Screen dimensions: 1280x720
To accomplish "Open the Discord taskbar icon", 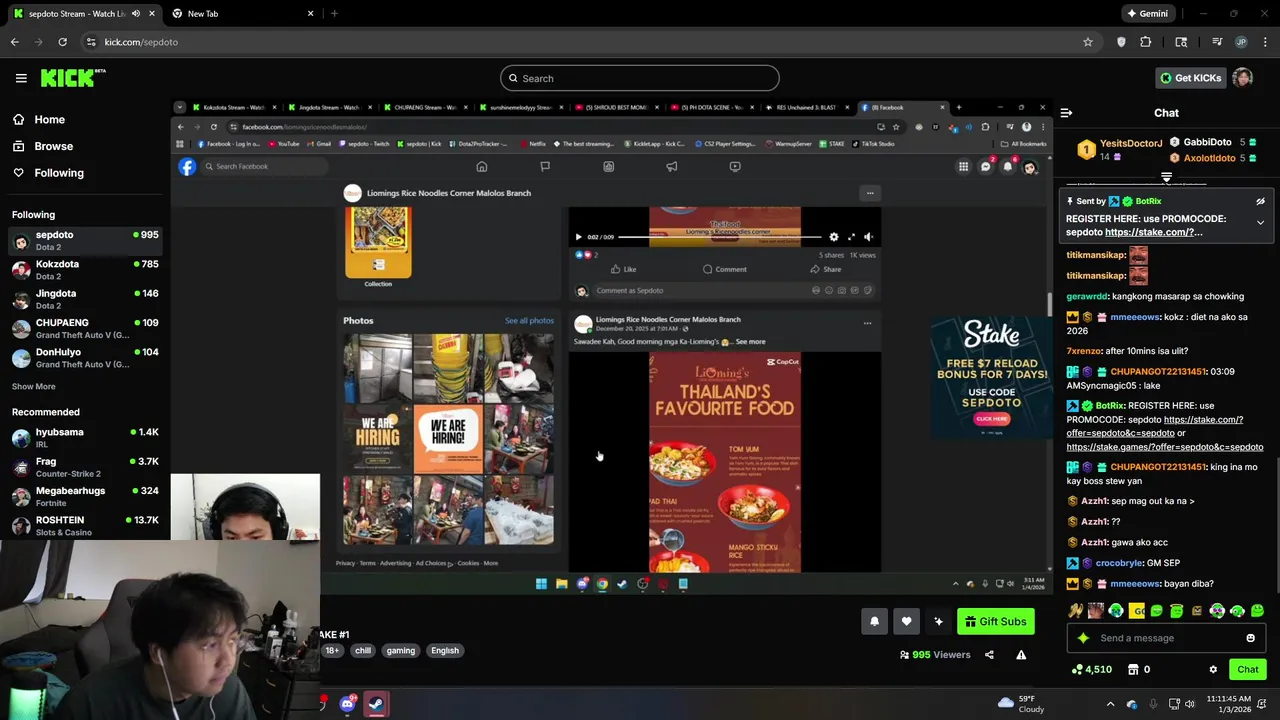I will point(347,705).
